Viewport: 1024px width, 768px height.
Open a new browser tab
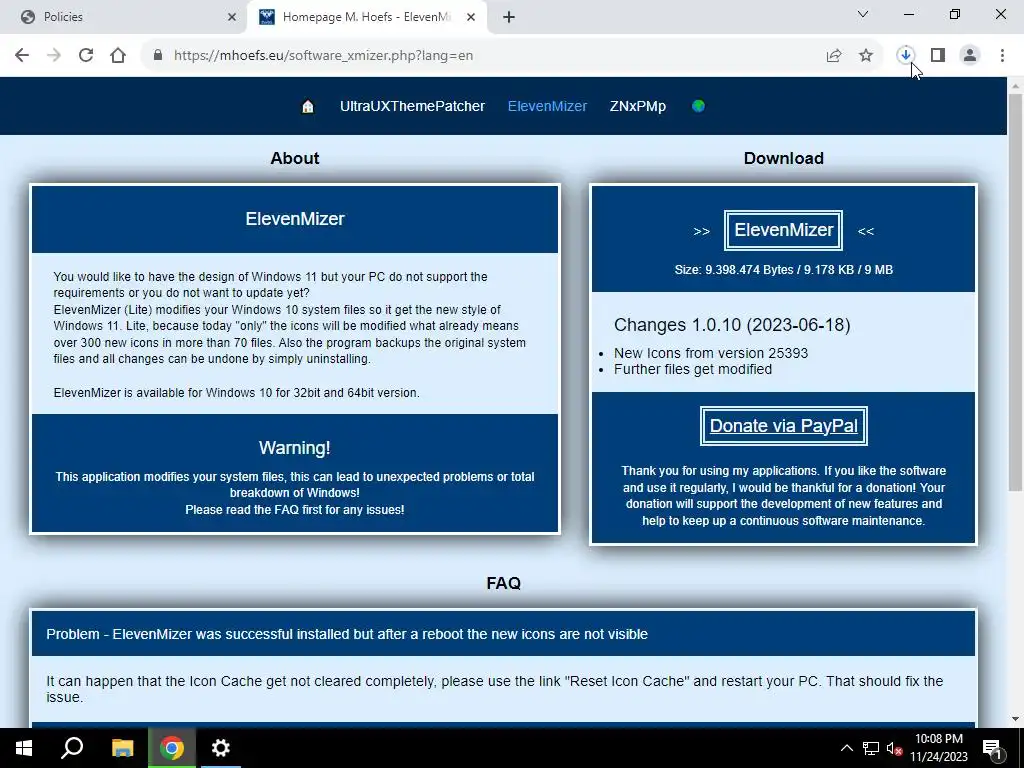[509, 17]
